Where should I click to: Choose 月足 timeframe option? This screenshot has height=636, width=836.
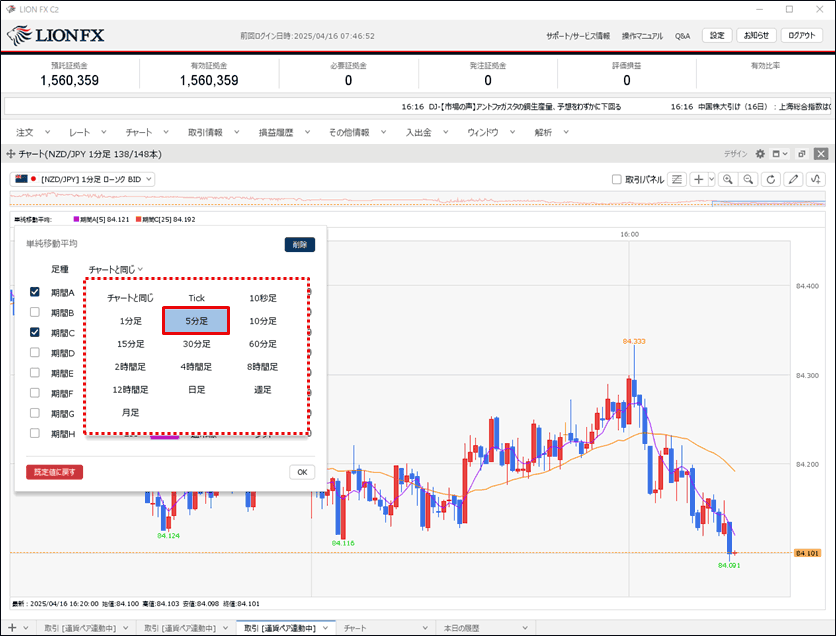coord(130,413)
